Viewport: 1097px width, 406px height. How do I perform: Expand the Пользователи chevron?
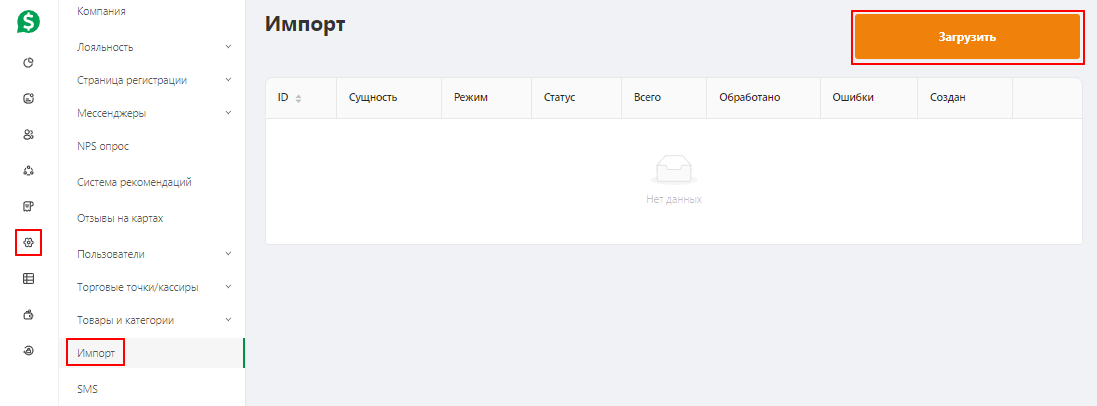pos(228,253)
